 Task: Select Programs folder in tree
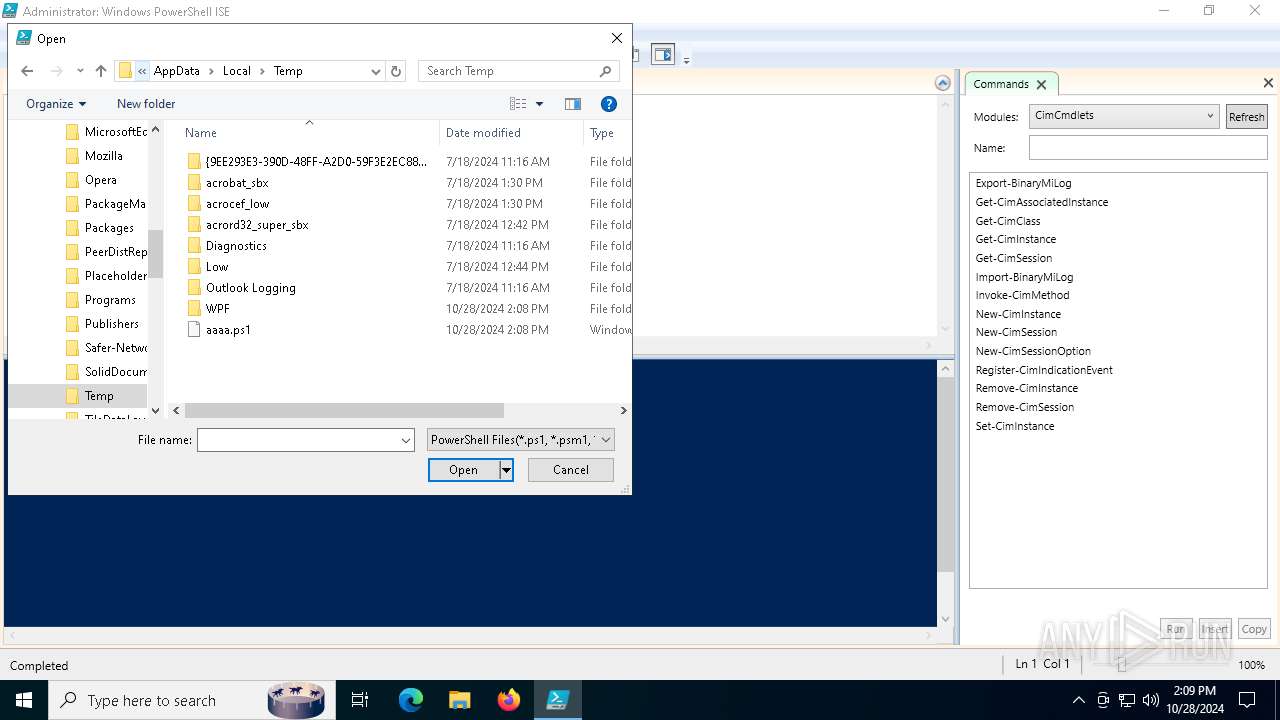100,300
